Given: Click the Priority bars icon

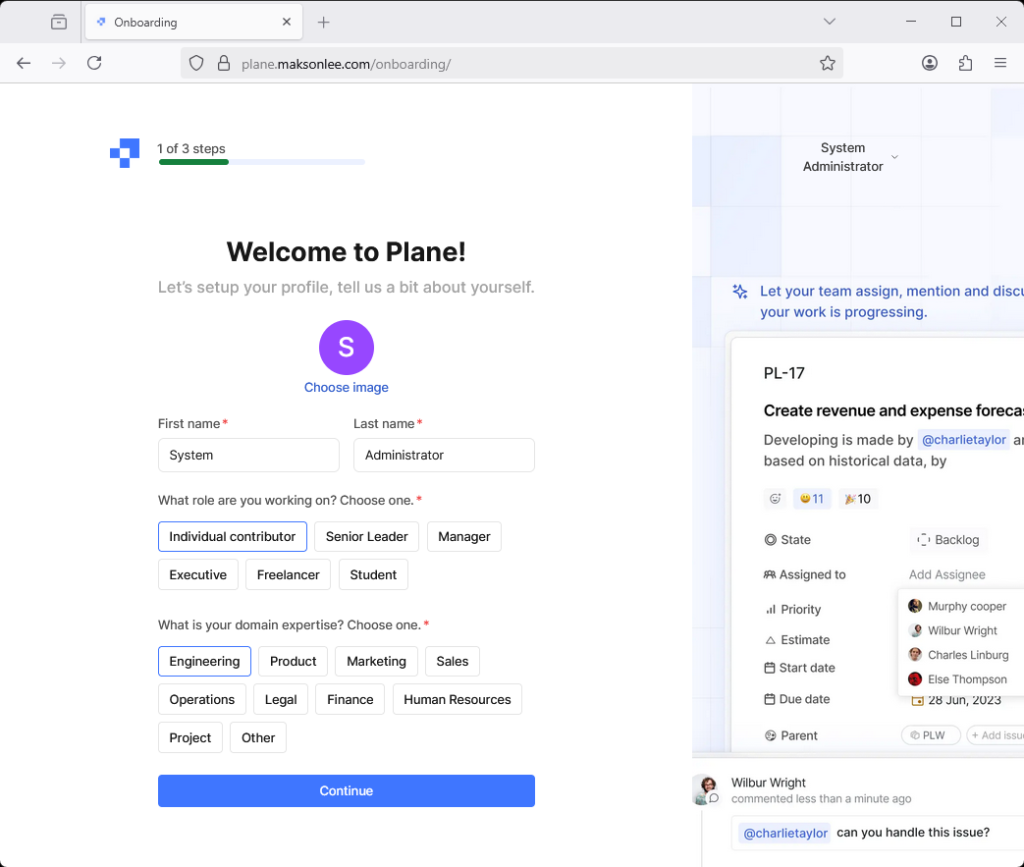Looking at the screenshot, I should (x=771, y=609).
